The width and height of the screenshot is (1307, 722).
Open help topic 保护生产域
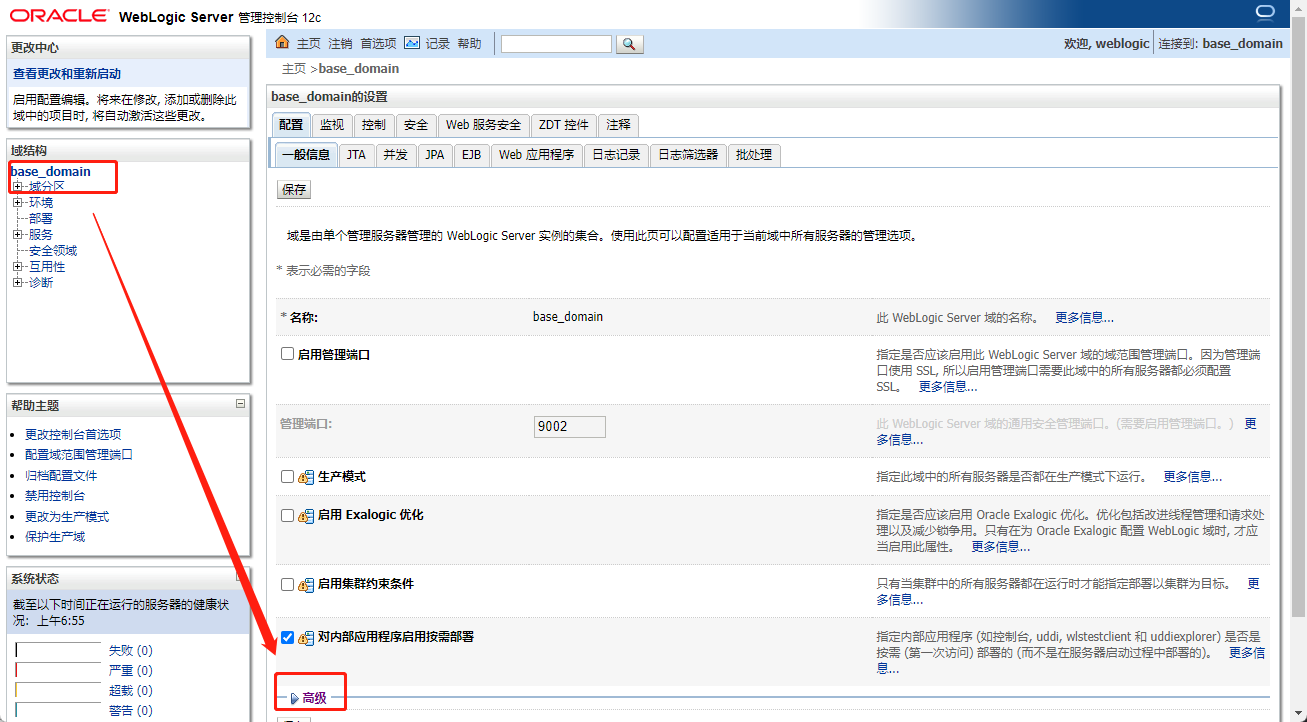point(55,537)
